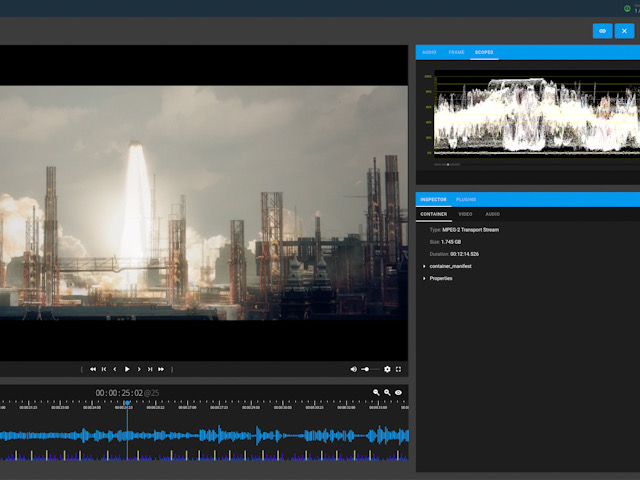Jump to the next marker button
Viewport: 640px width, 480px height.
(150, 369)
